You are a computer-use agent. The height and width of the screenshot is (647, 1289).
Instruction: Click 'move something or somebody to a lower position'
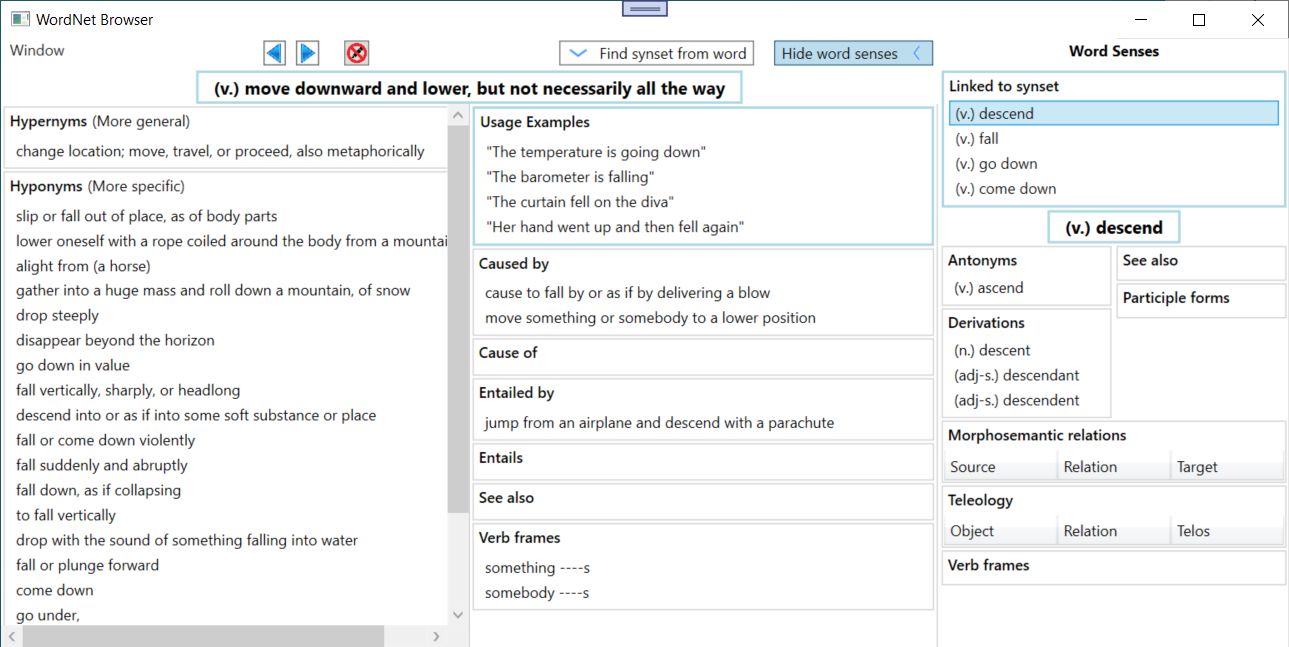(x=650, y=318)
